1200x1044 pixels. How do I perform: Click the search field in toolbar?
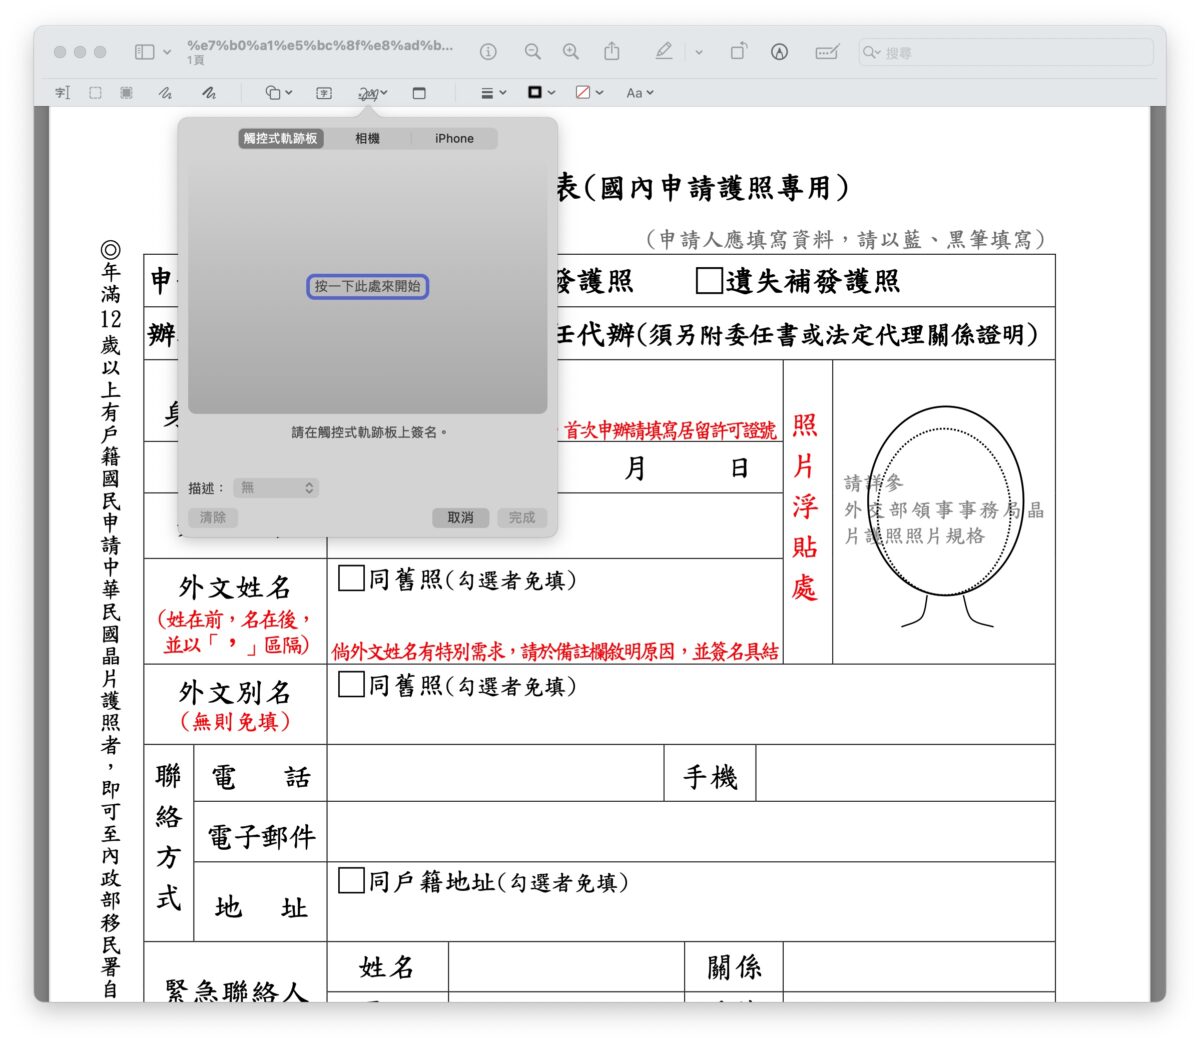point(1006,52)
